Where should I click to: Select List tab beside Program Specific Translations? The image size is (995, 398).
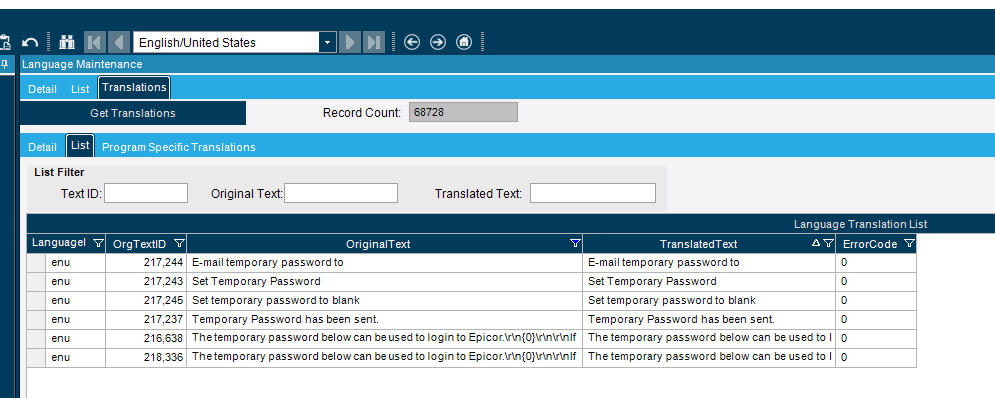[80, 145]
